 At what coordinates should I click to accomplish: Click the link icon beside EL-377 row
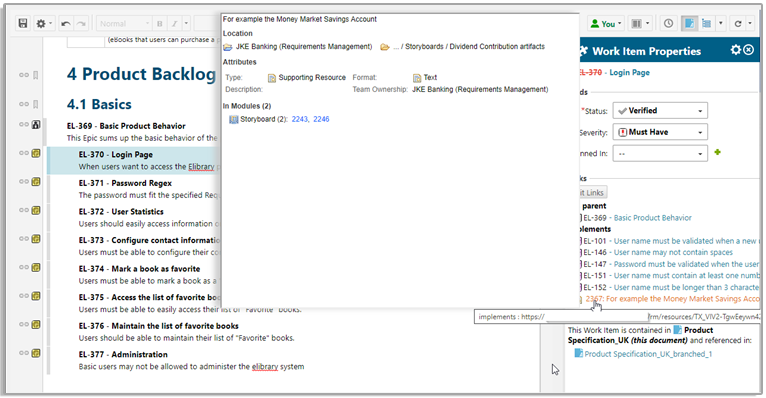(23, 353)
